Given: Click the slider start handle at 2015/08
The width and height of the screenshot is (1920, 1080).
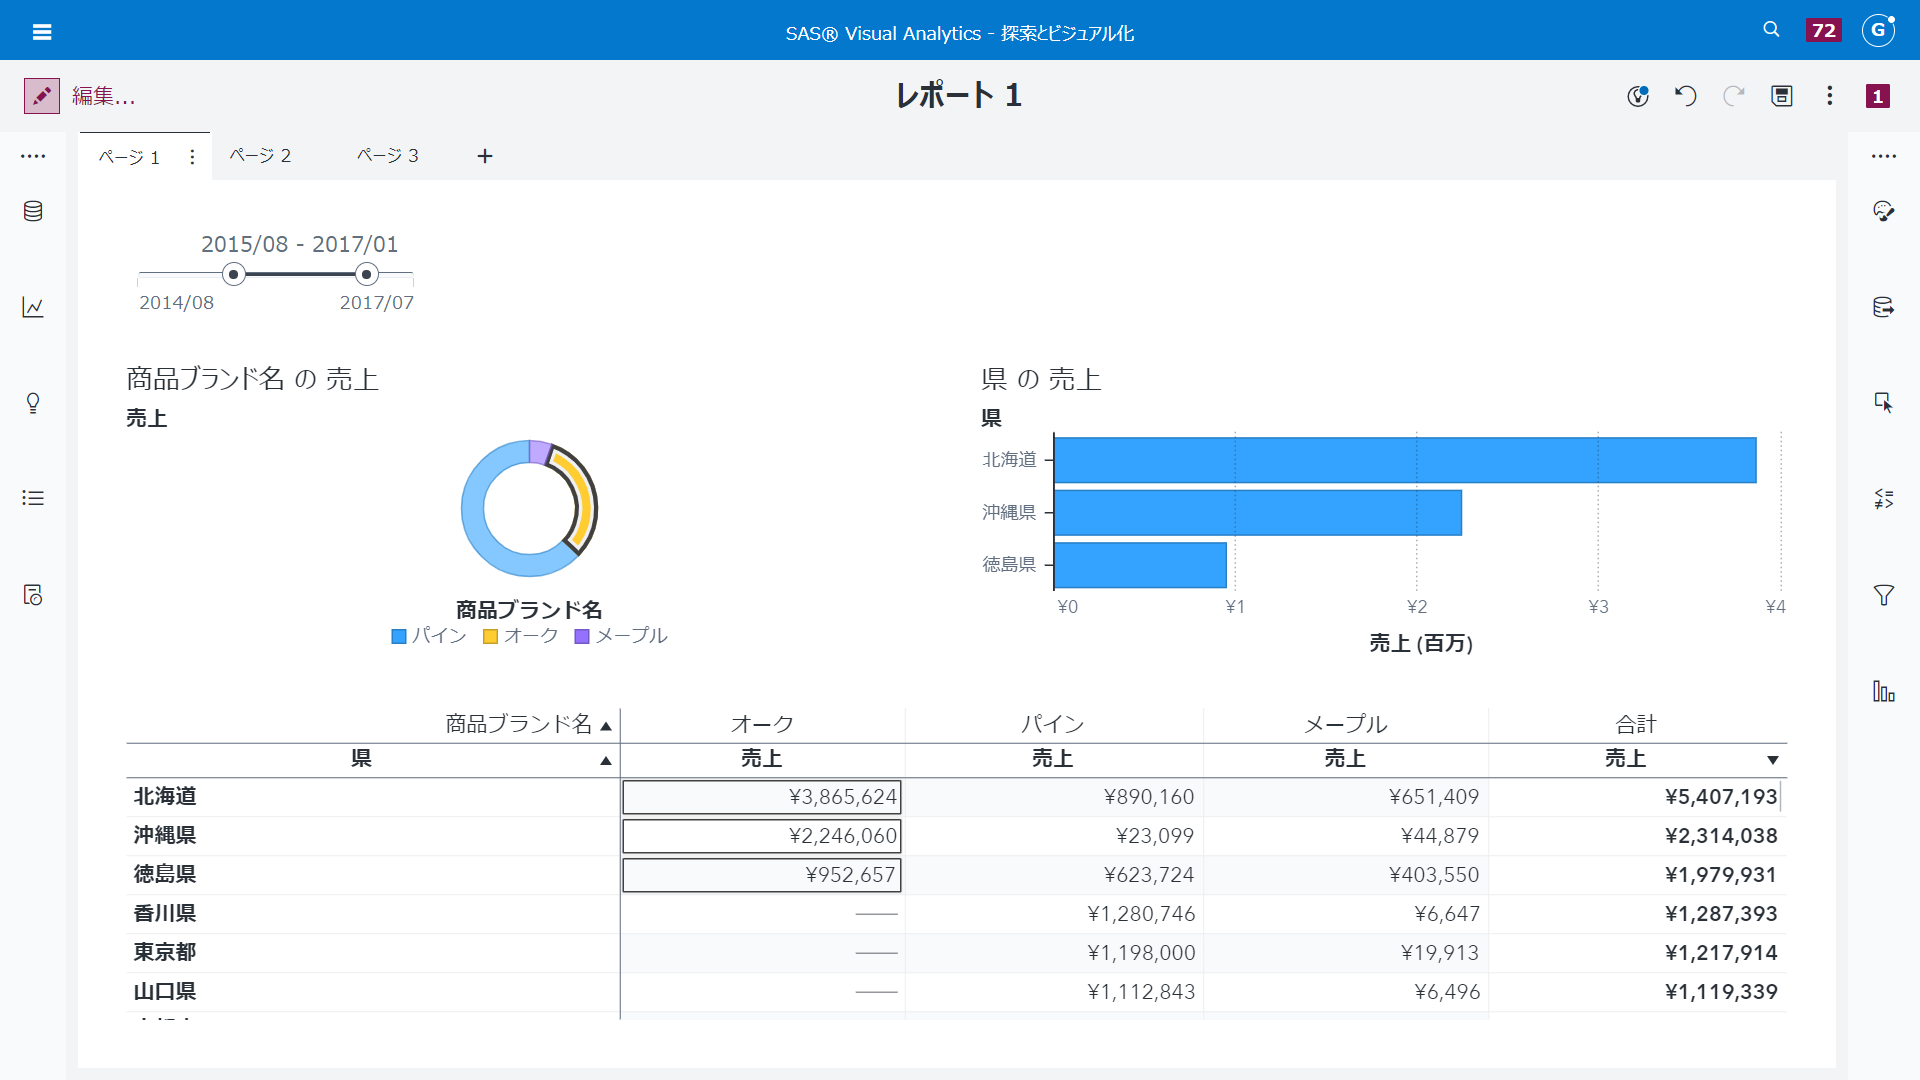Looking at the screenshot, I should click(x=234, y=274).
